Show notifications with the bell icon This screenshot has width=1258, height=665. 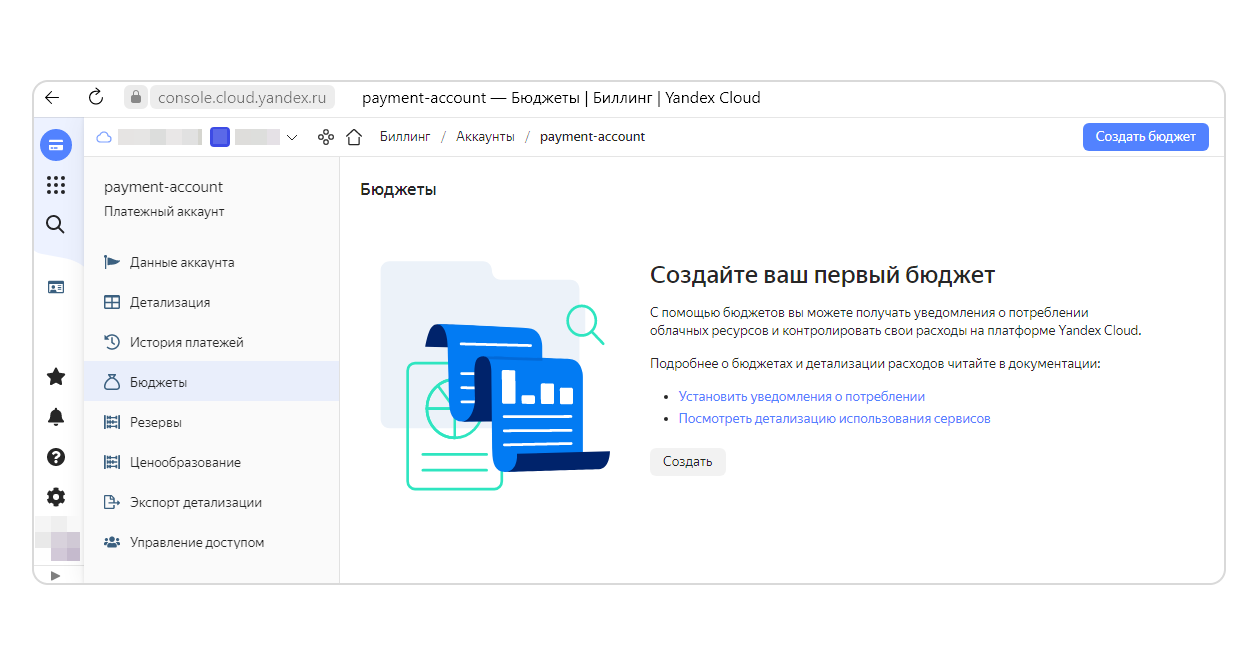(x=56, y=417)
